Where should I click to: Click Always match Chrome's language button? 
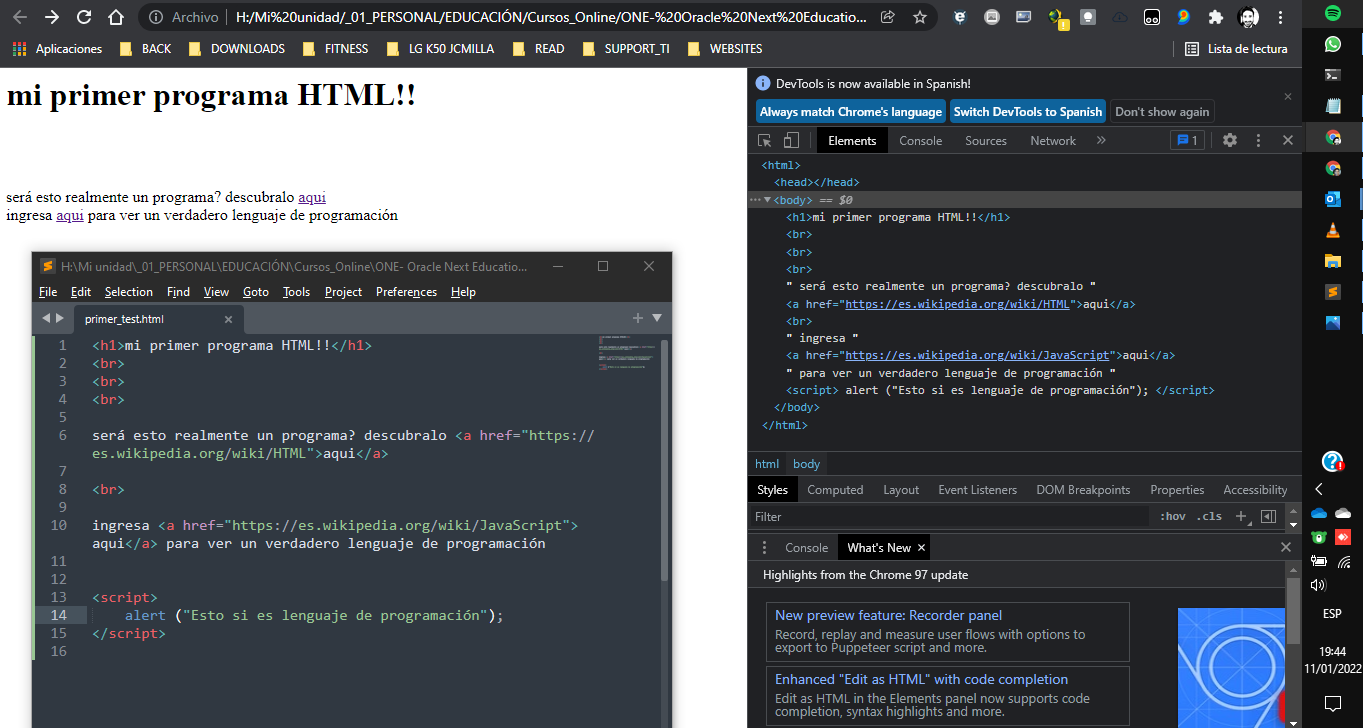(851, 112)
